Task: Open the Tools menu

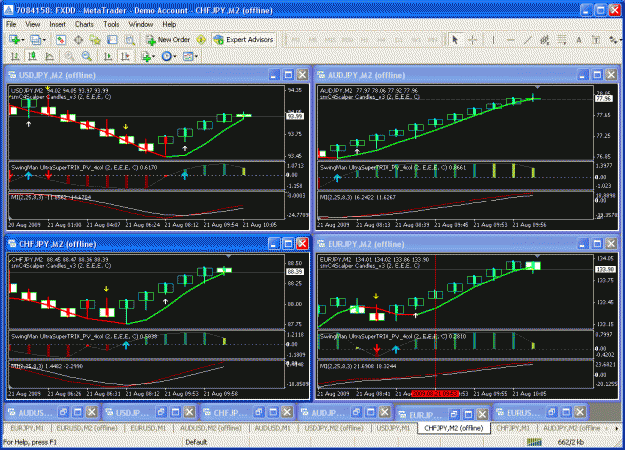Action: coord(111,24)
